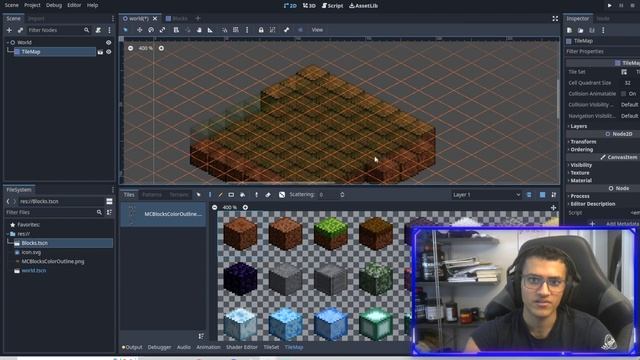Switch to the 2D workspace
The height and width of the screenshot is (360, 640).
(290, 6)
